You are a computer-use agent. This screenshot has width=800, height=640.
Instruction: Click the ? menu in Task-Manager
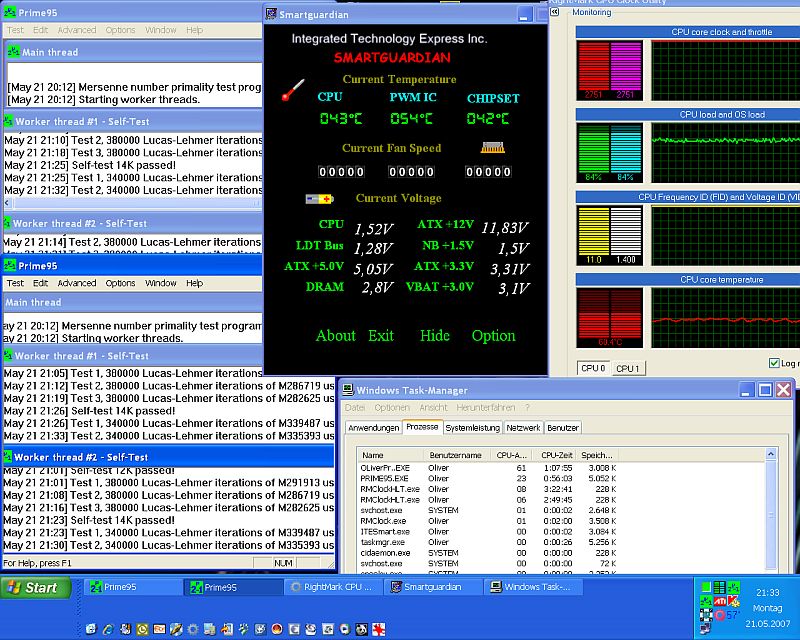pos(528,407)
